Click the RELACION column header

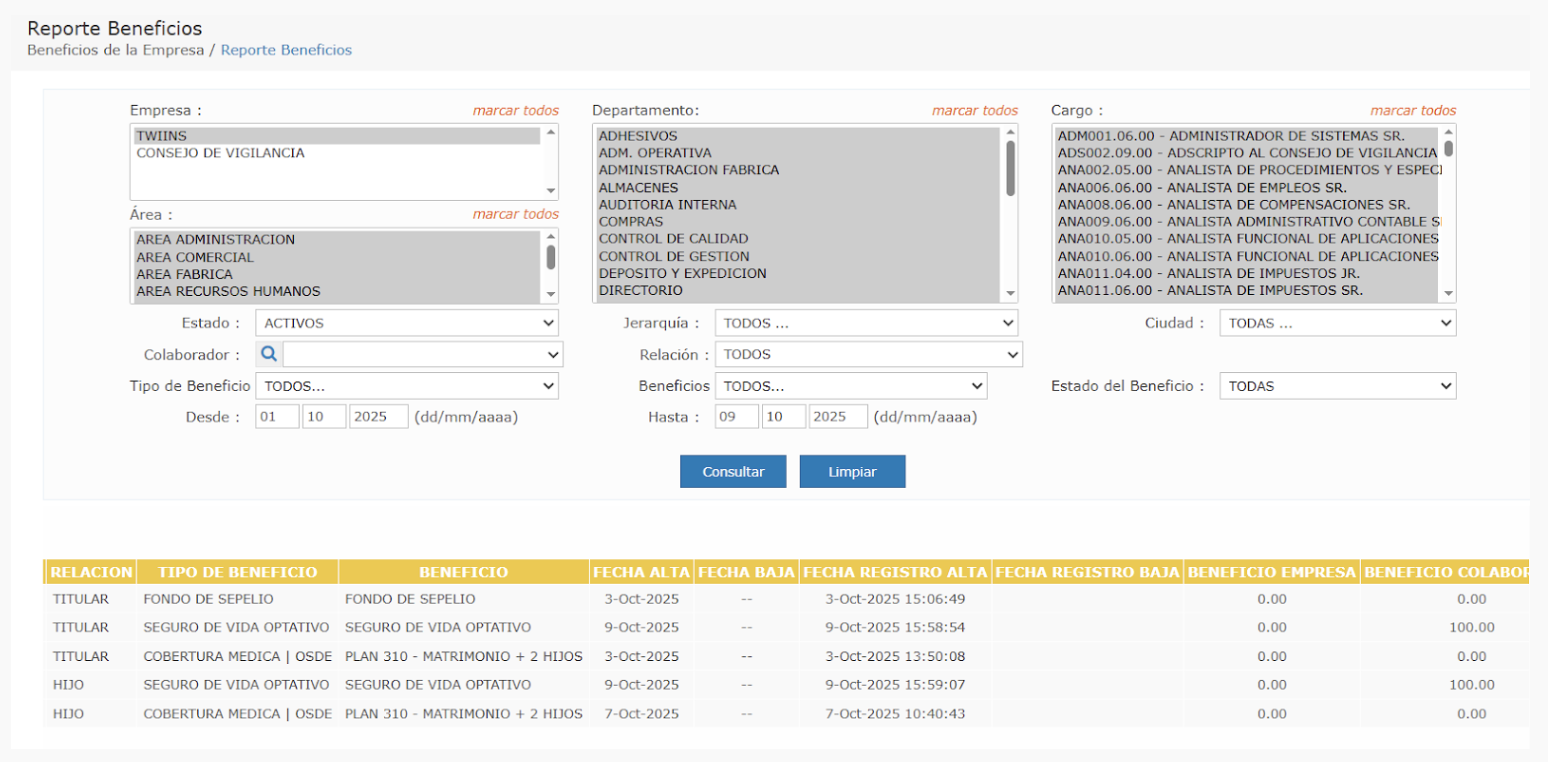pos(91,572)
